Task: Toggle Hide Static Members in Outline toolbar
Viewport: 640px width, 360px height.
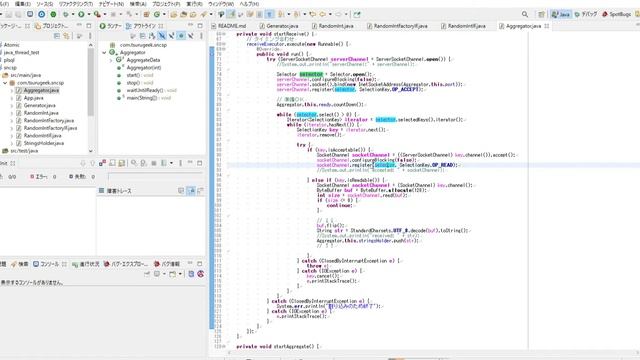Action: point(171,36)
